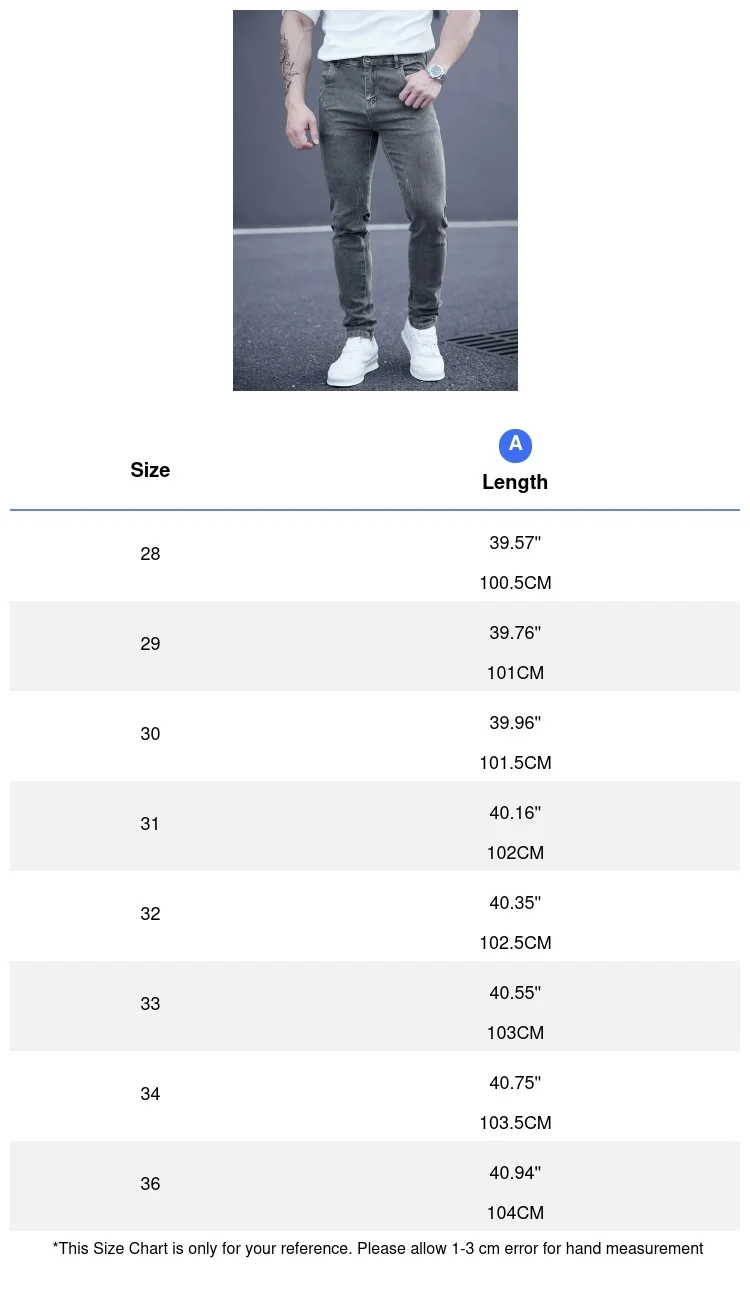Select the 102CM measurement

515,853
